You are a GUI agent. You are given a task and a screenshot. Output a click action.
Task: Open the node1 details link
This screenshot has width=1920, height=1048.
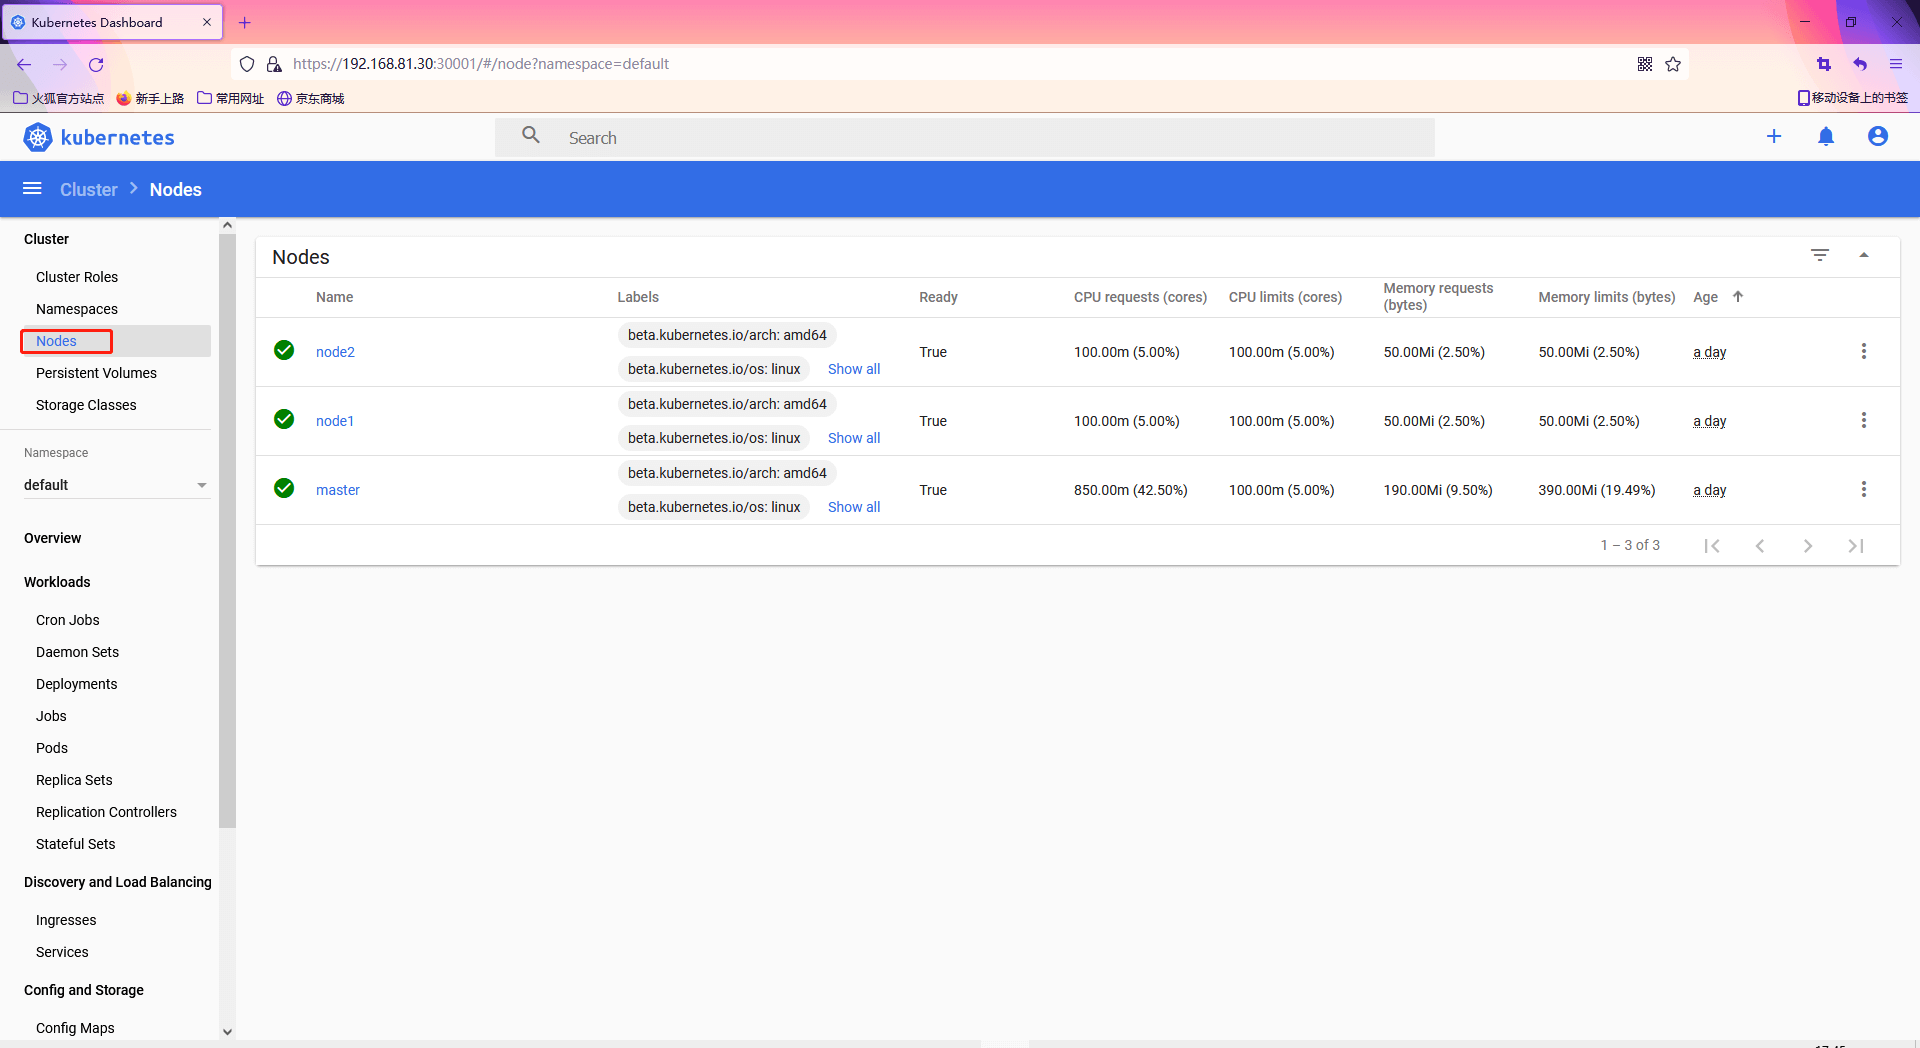(x=335, y=421)
